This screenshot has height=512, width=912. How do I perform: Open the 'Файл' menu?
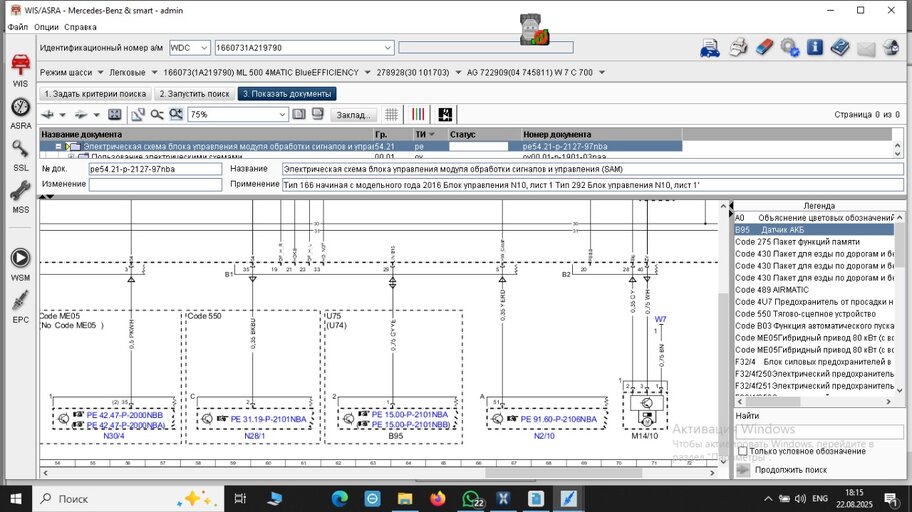[18, 27]
